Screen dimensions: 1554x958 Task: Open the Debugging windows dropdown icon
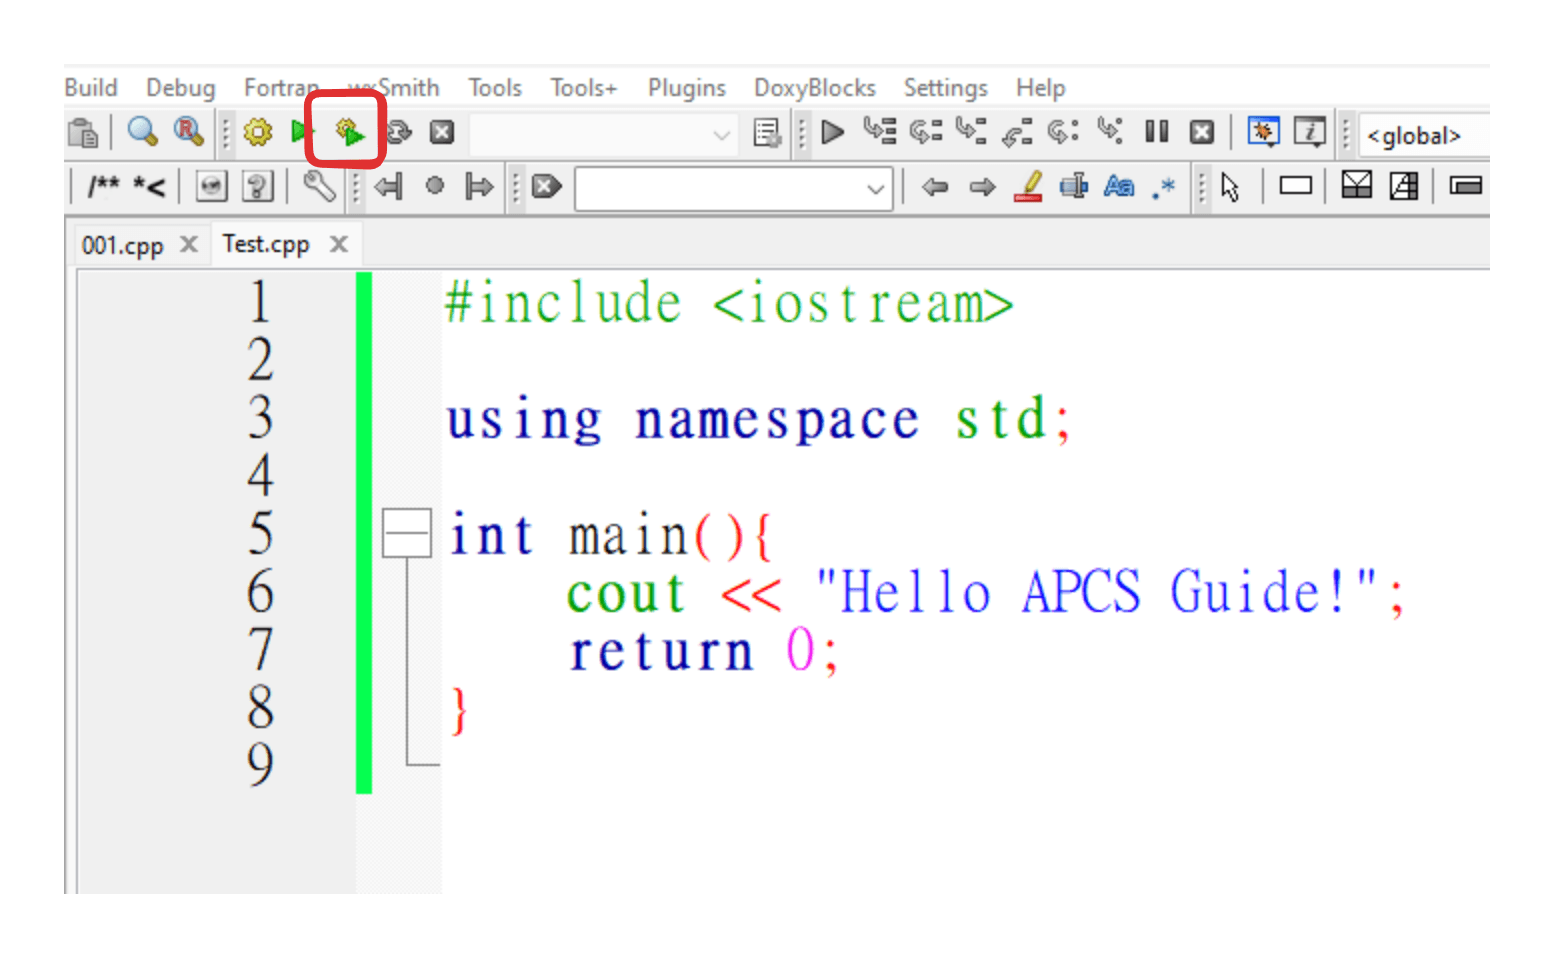(x=1264, y=132)
